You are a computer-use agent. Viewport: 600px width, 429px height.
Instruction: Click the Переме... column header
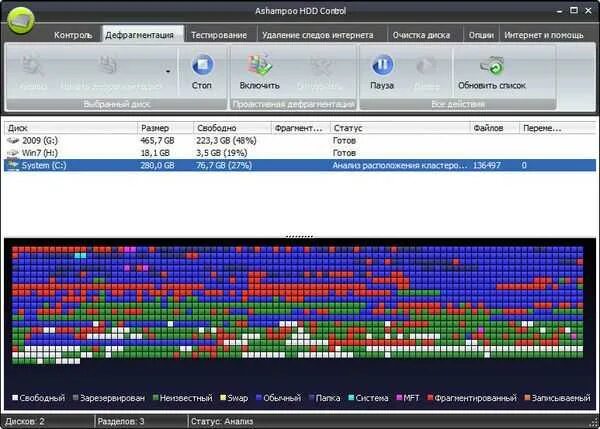tap(557, 128)
